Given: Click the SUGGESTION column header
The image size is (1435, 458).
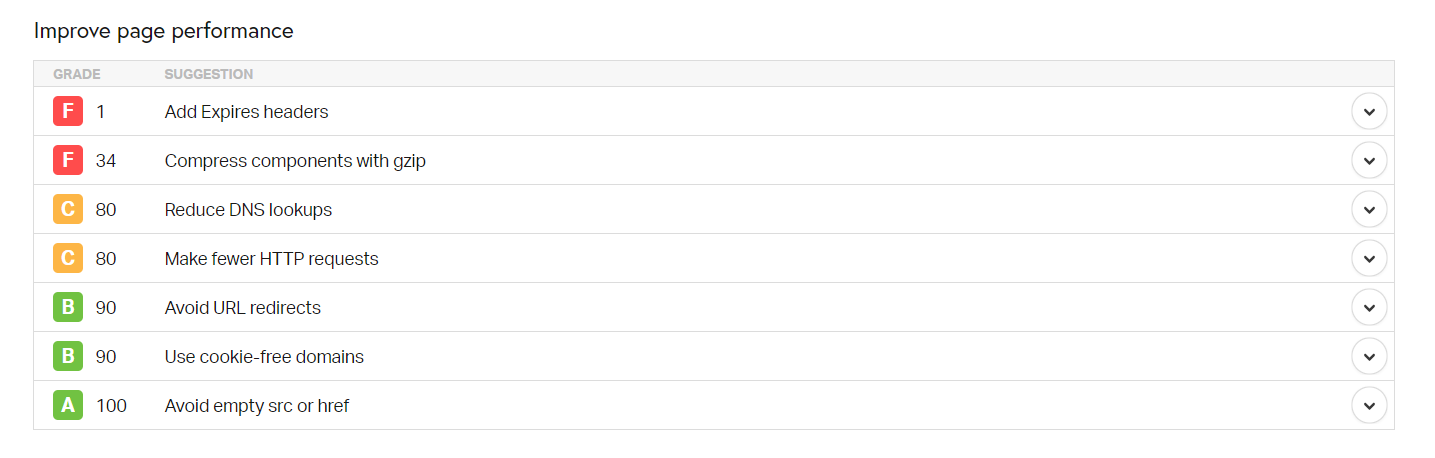Looking at the screenshot, I should point(209,74).
